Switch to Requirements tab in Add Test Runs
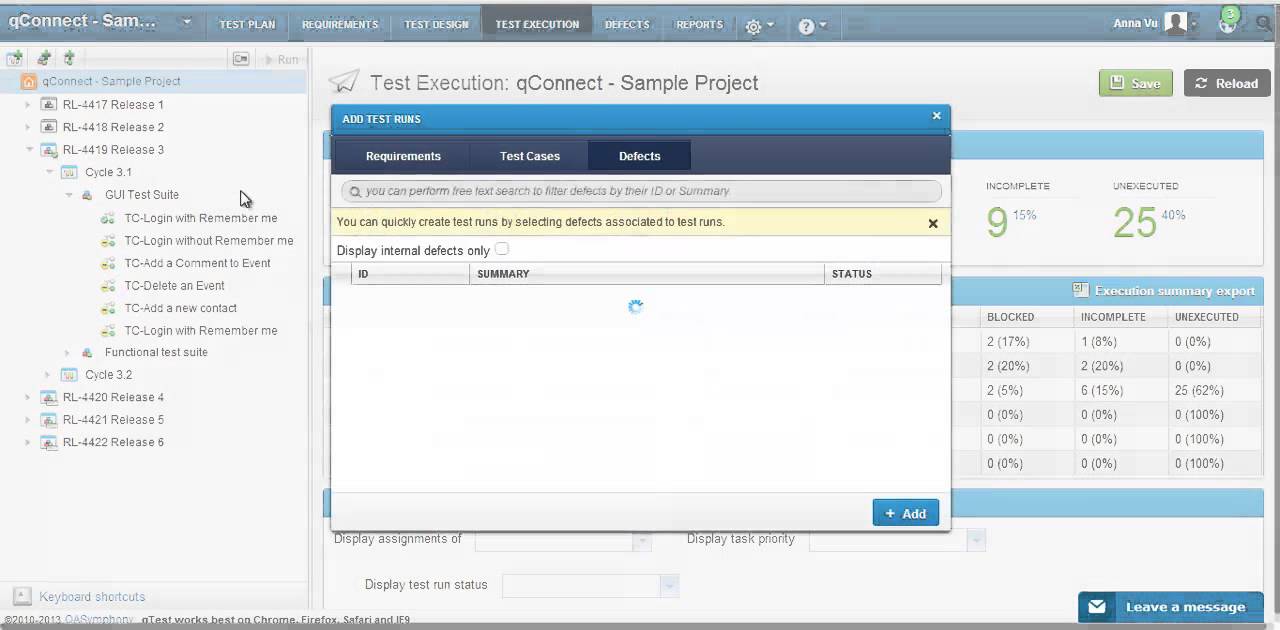The height and width of the screenshot is (630, 1280). coord(403,156)
